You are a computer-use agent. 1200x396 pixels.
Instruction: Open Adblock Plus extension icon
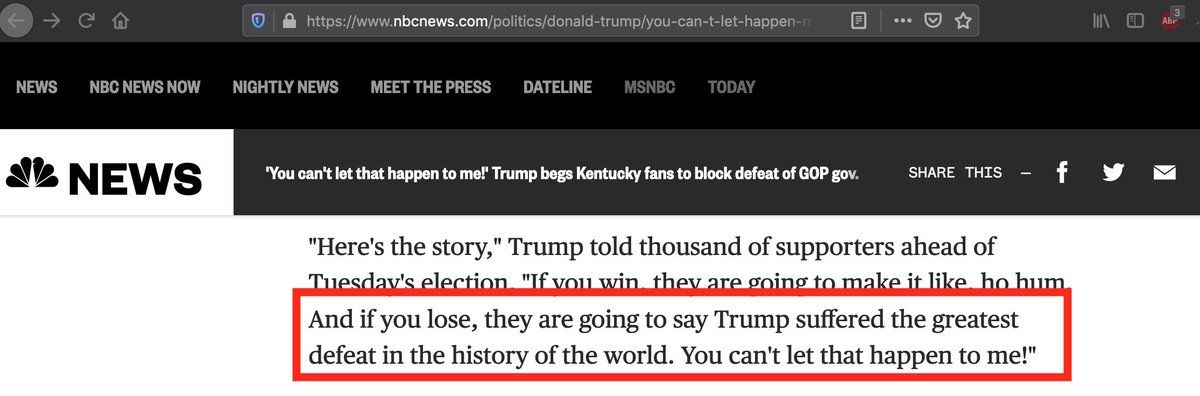pos(1169,20)
